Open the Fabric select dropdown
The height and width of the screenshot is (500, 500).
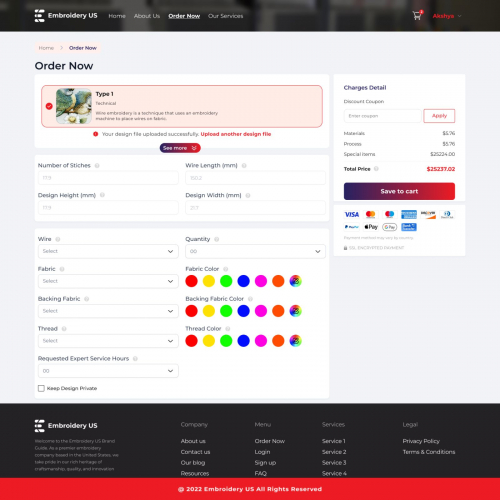(x=108, y=281)
